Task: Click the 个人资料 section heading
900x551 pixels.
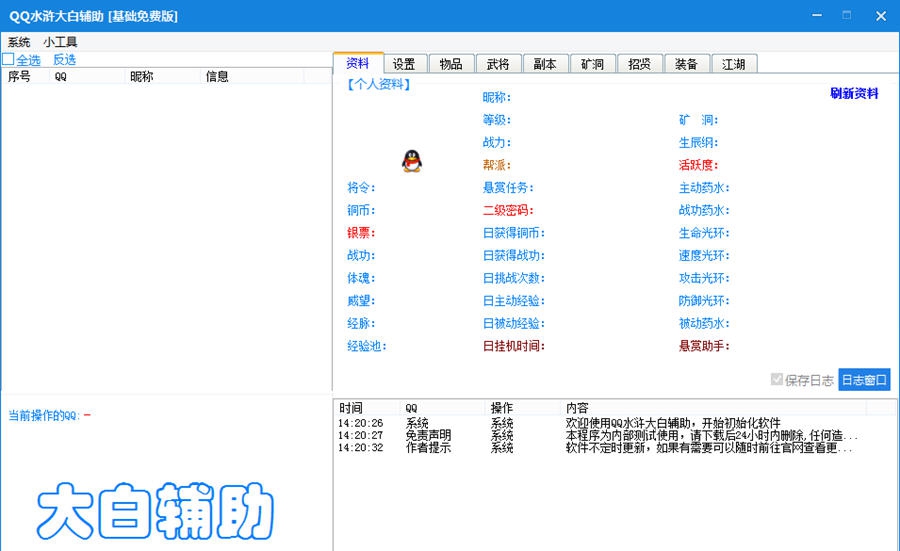Action: tap(378, 84)
